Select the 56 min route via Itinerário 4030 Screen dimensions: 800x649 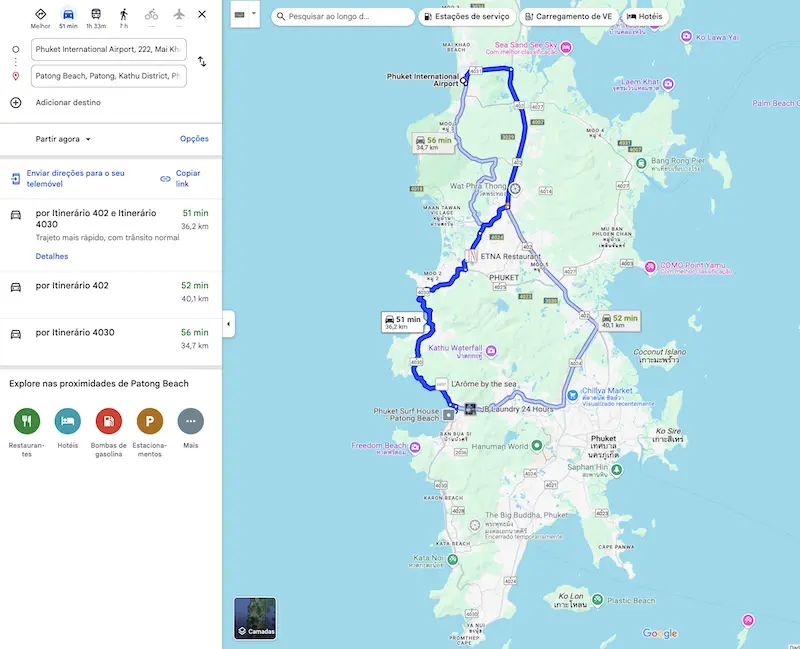click(111, 342)
